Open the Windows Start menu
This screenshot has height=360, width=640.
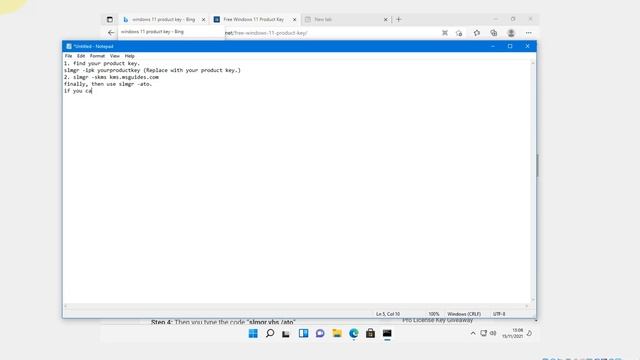point(253,333)
